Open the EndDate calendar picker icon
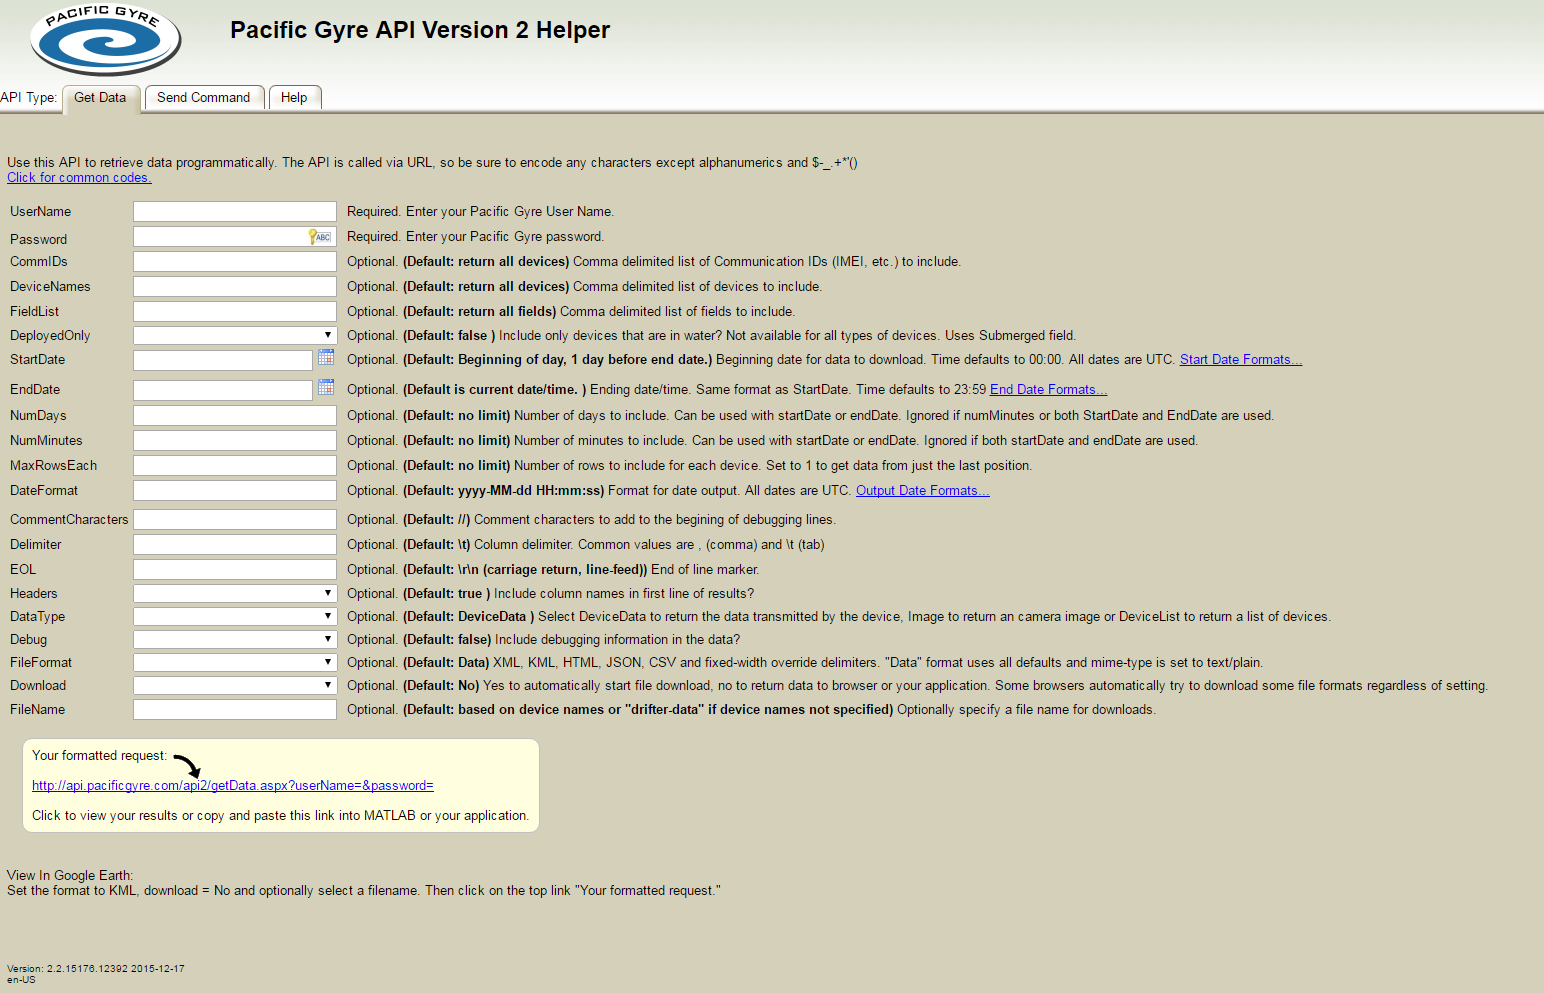 [326, 387]
